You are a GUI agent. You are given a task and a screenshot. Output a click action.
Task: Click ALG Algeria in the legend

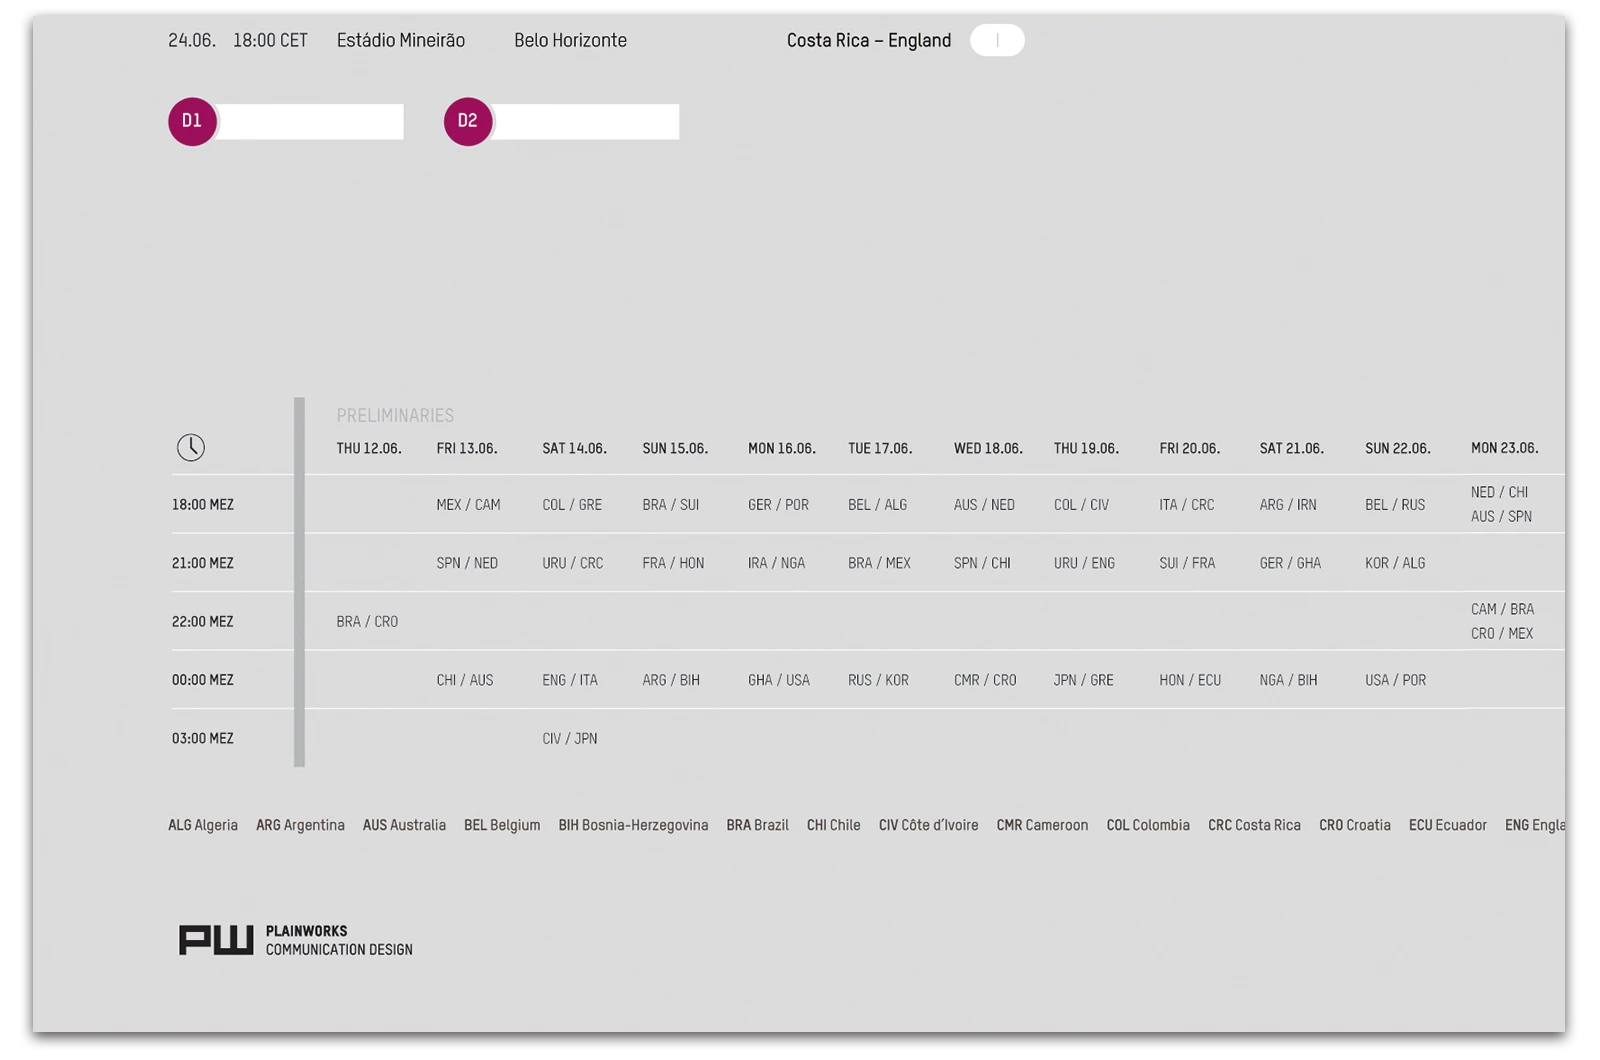203,825
